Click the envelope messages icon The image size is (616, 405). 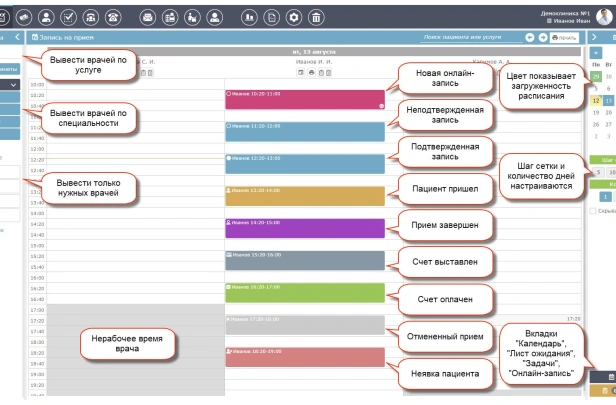point(147,17)
